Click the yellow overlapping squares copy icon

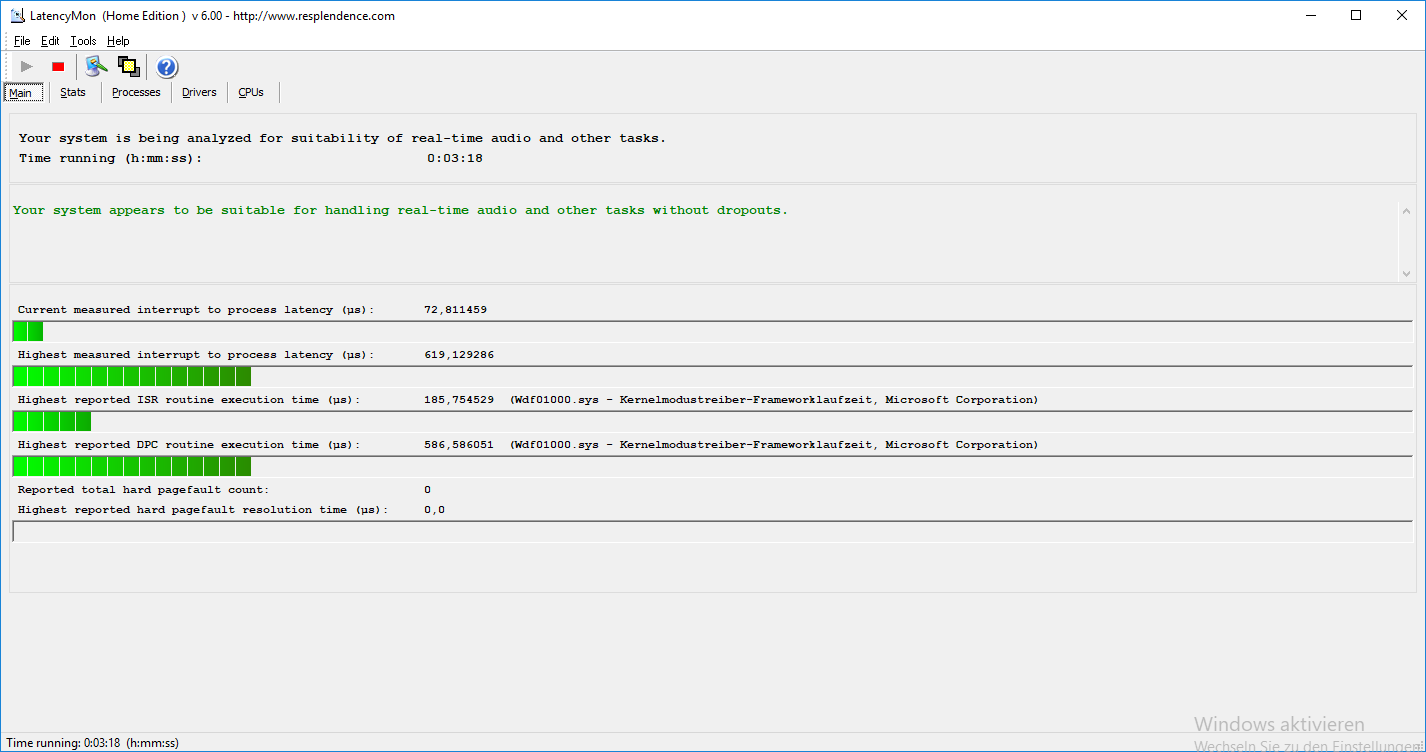click(128, 67)
